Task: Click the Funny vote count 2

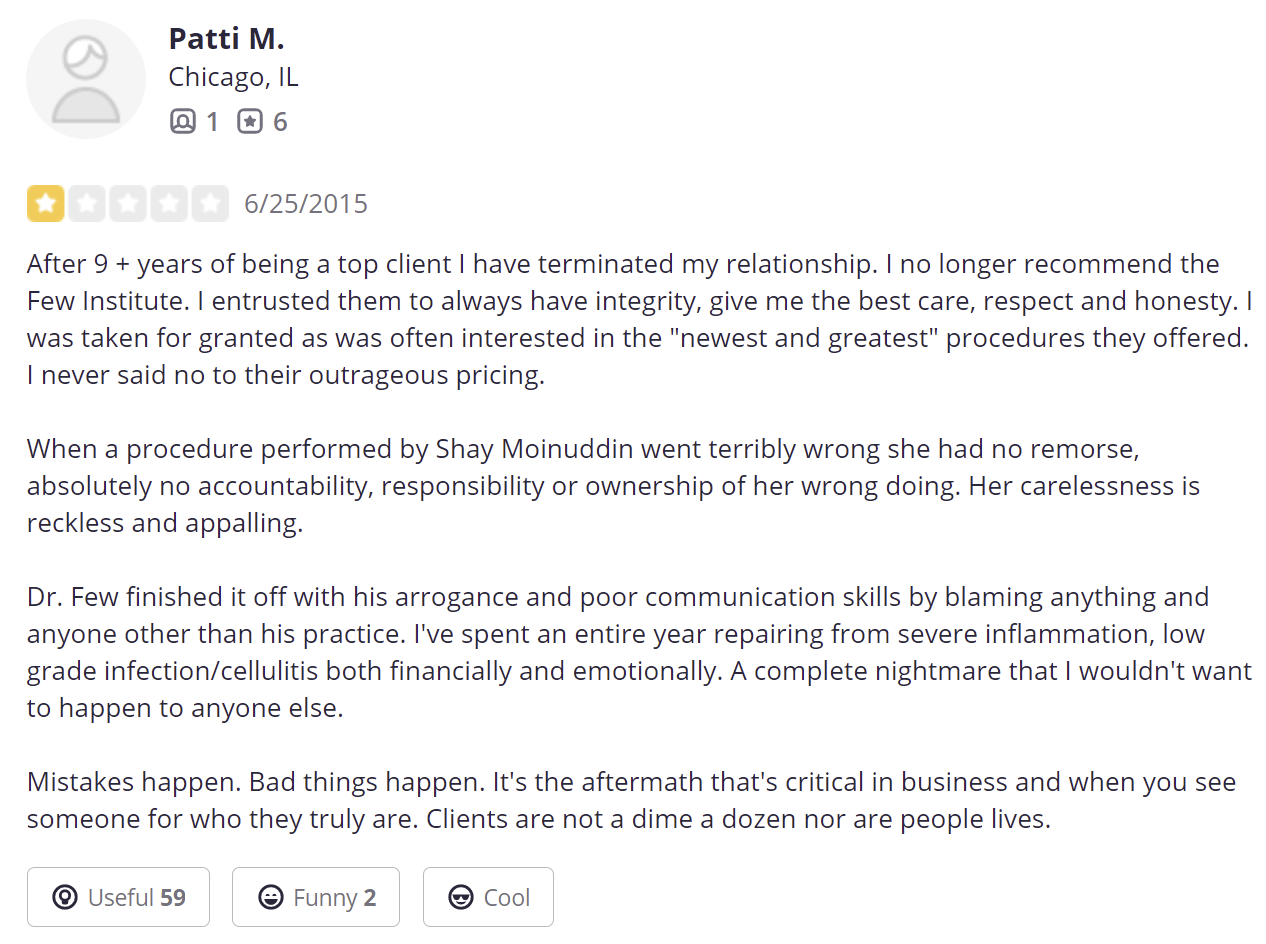Action: [x=370, y=897]
